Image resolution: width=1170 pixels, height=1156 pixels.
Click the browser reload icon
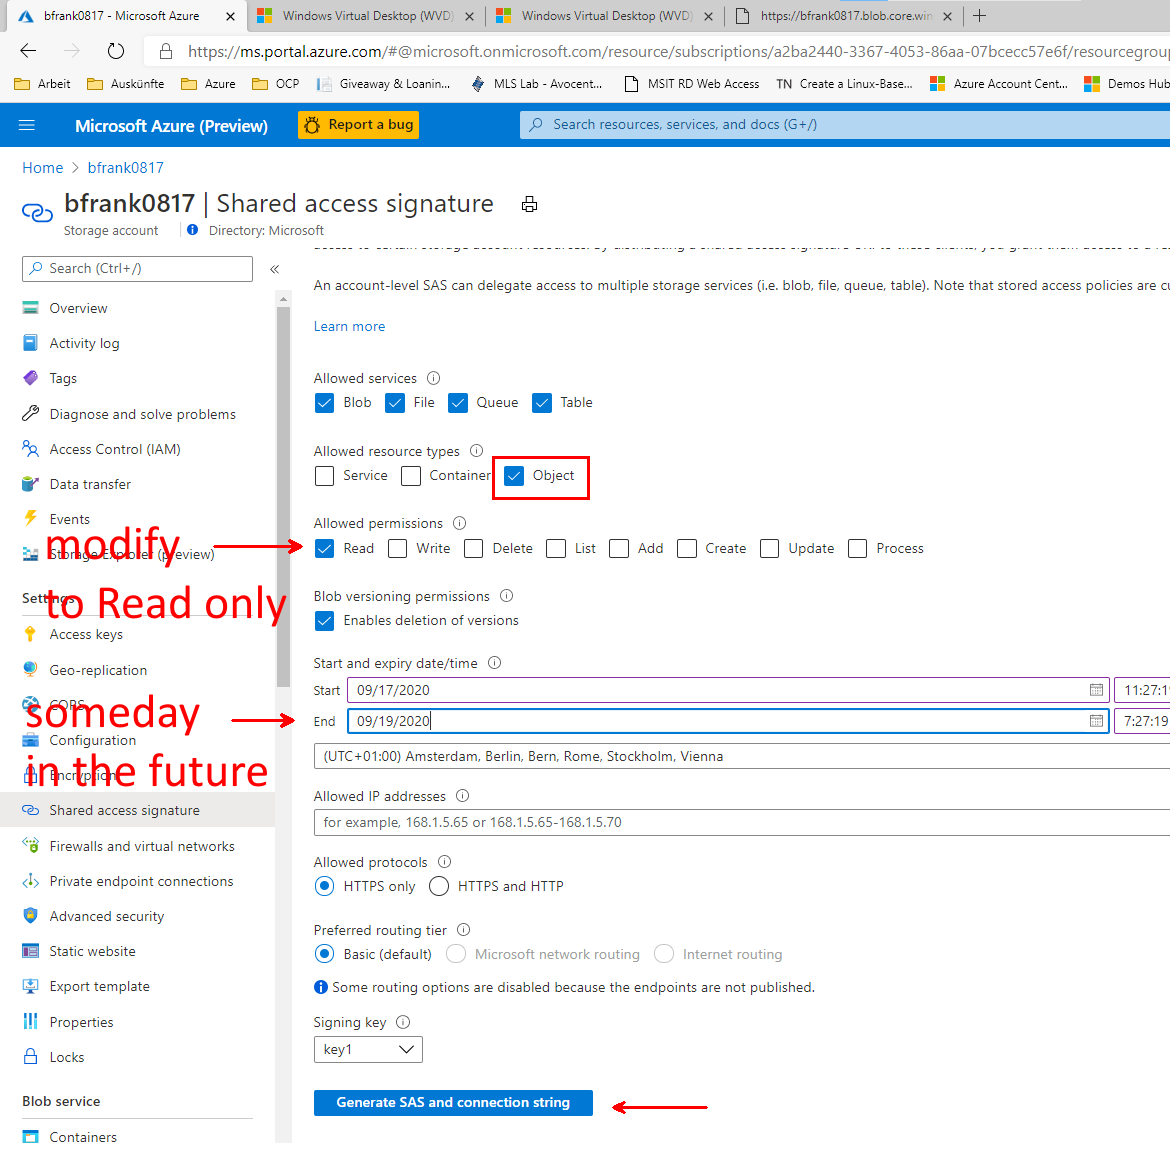point(116,51)
